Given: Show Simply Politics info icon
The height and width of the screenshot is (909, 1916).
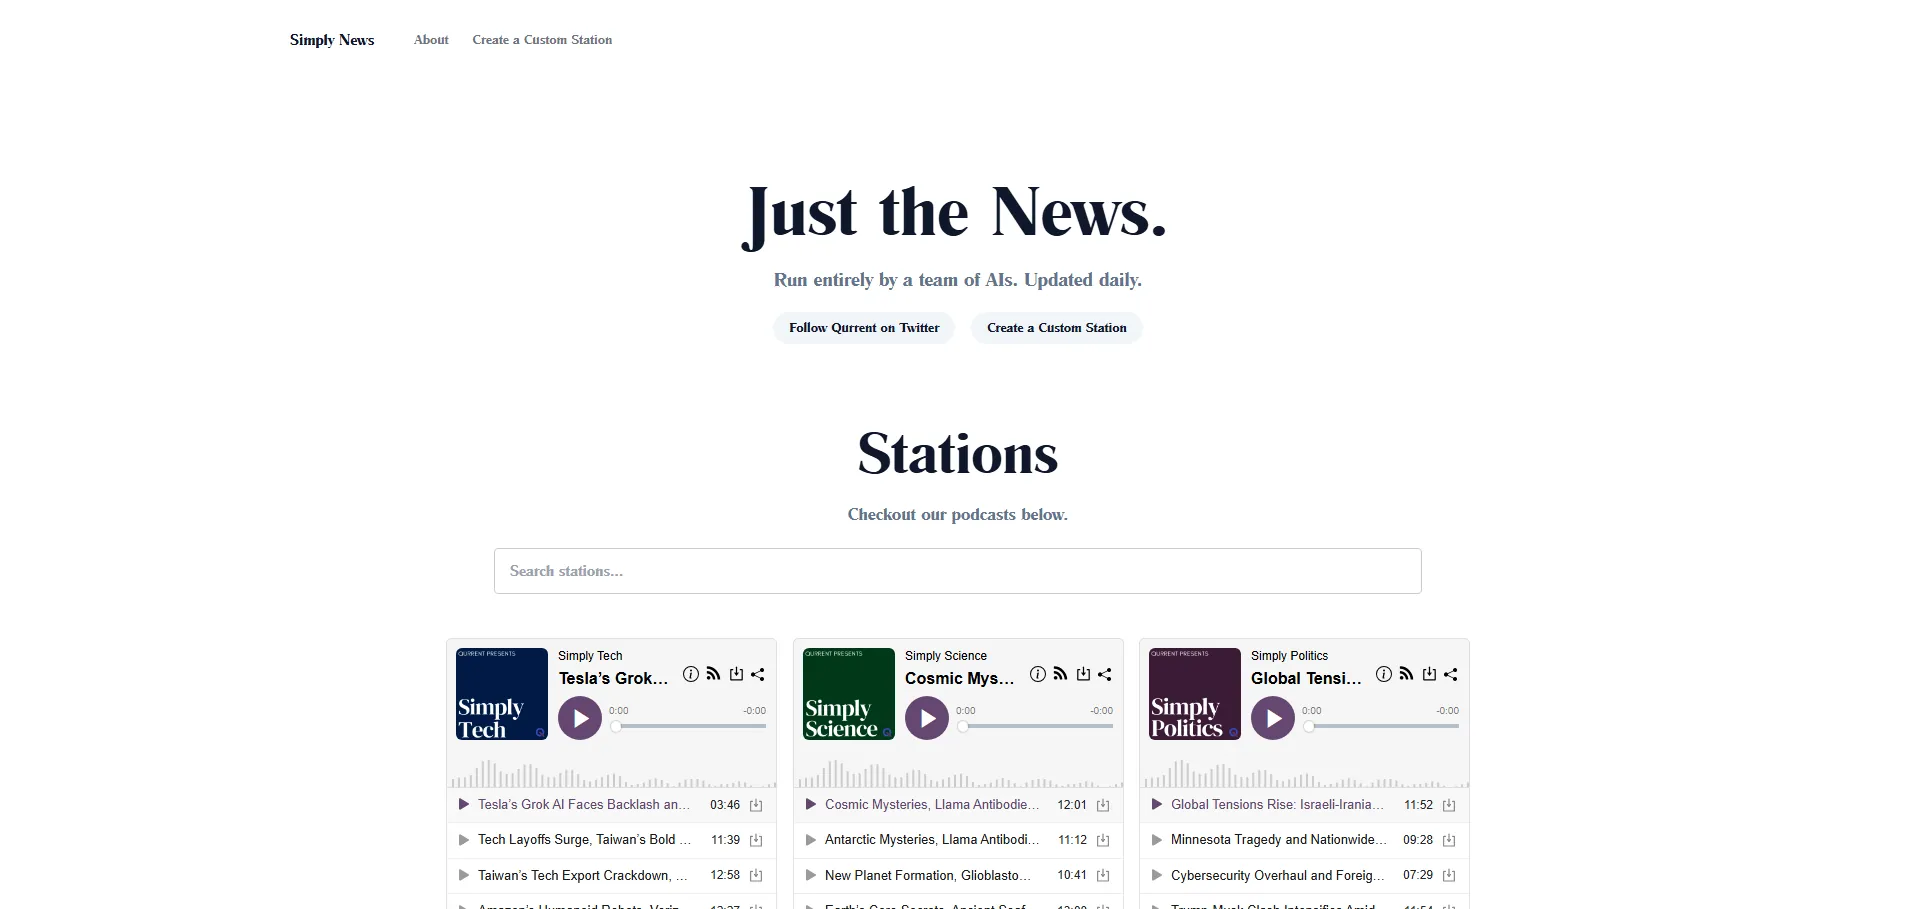Looking at the screenshot, I should [1383, 674].
